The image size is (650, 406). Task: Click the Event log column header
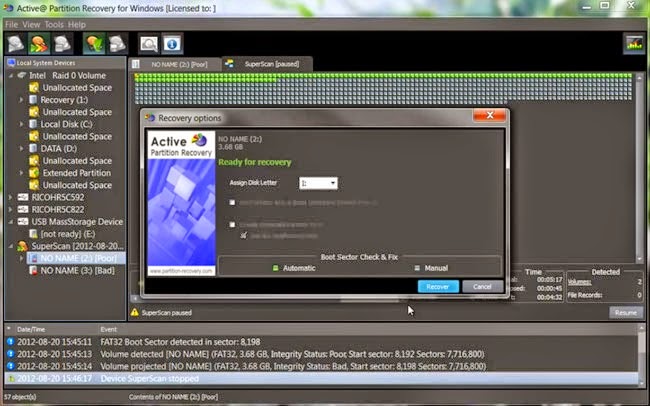coord(108,330)
